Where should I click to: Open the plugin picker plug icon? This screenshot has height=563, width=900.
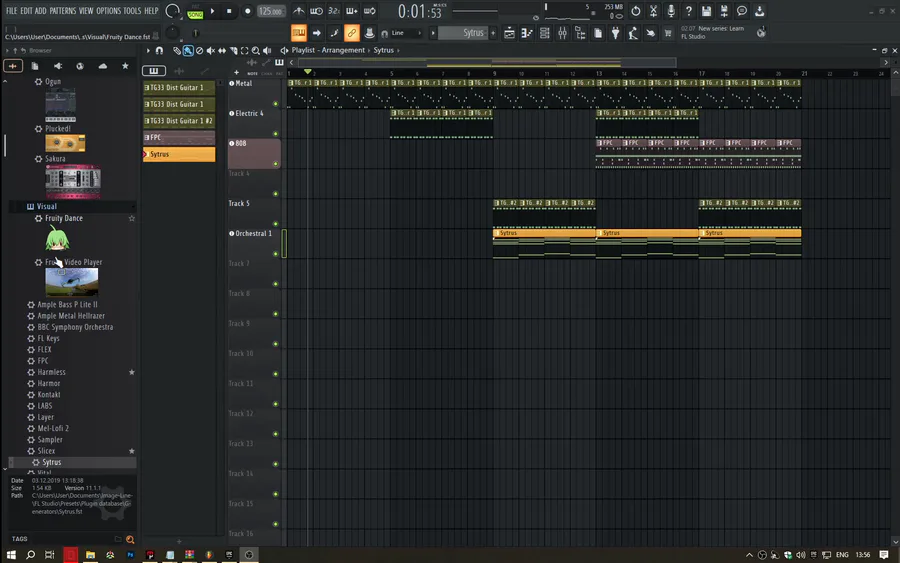615,33
